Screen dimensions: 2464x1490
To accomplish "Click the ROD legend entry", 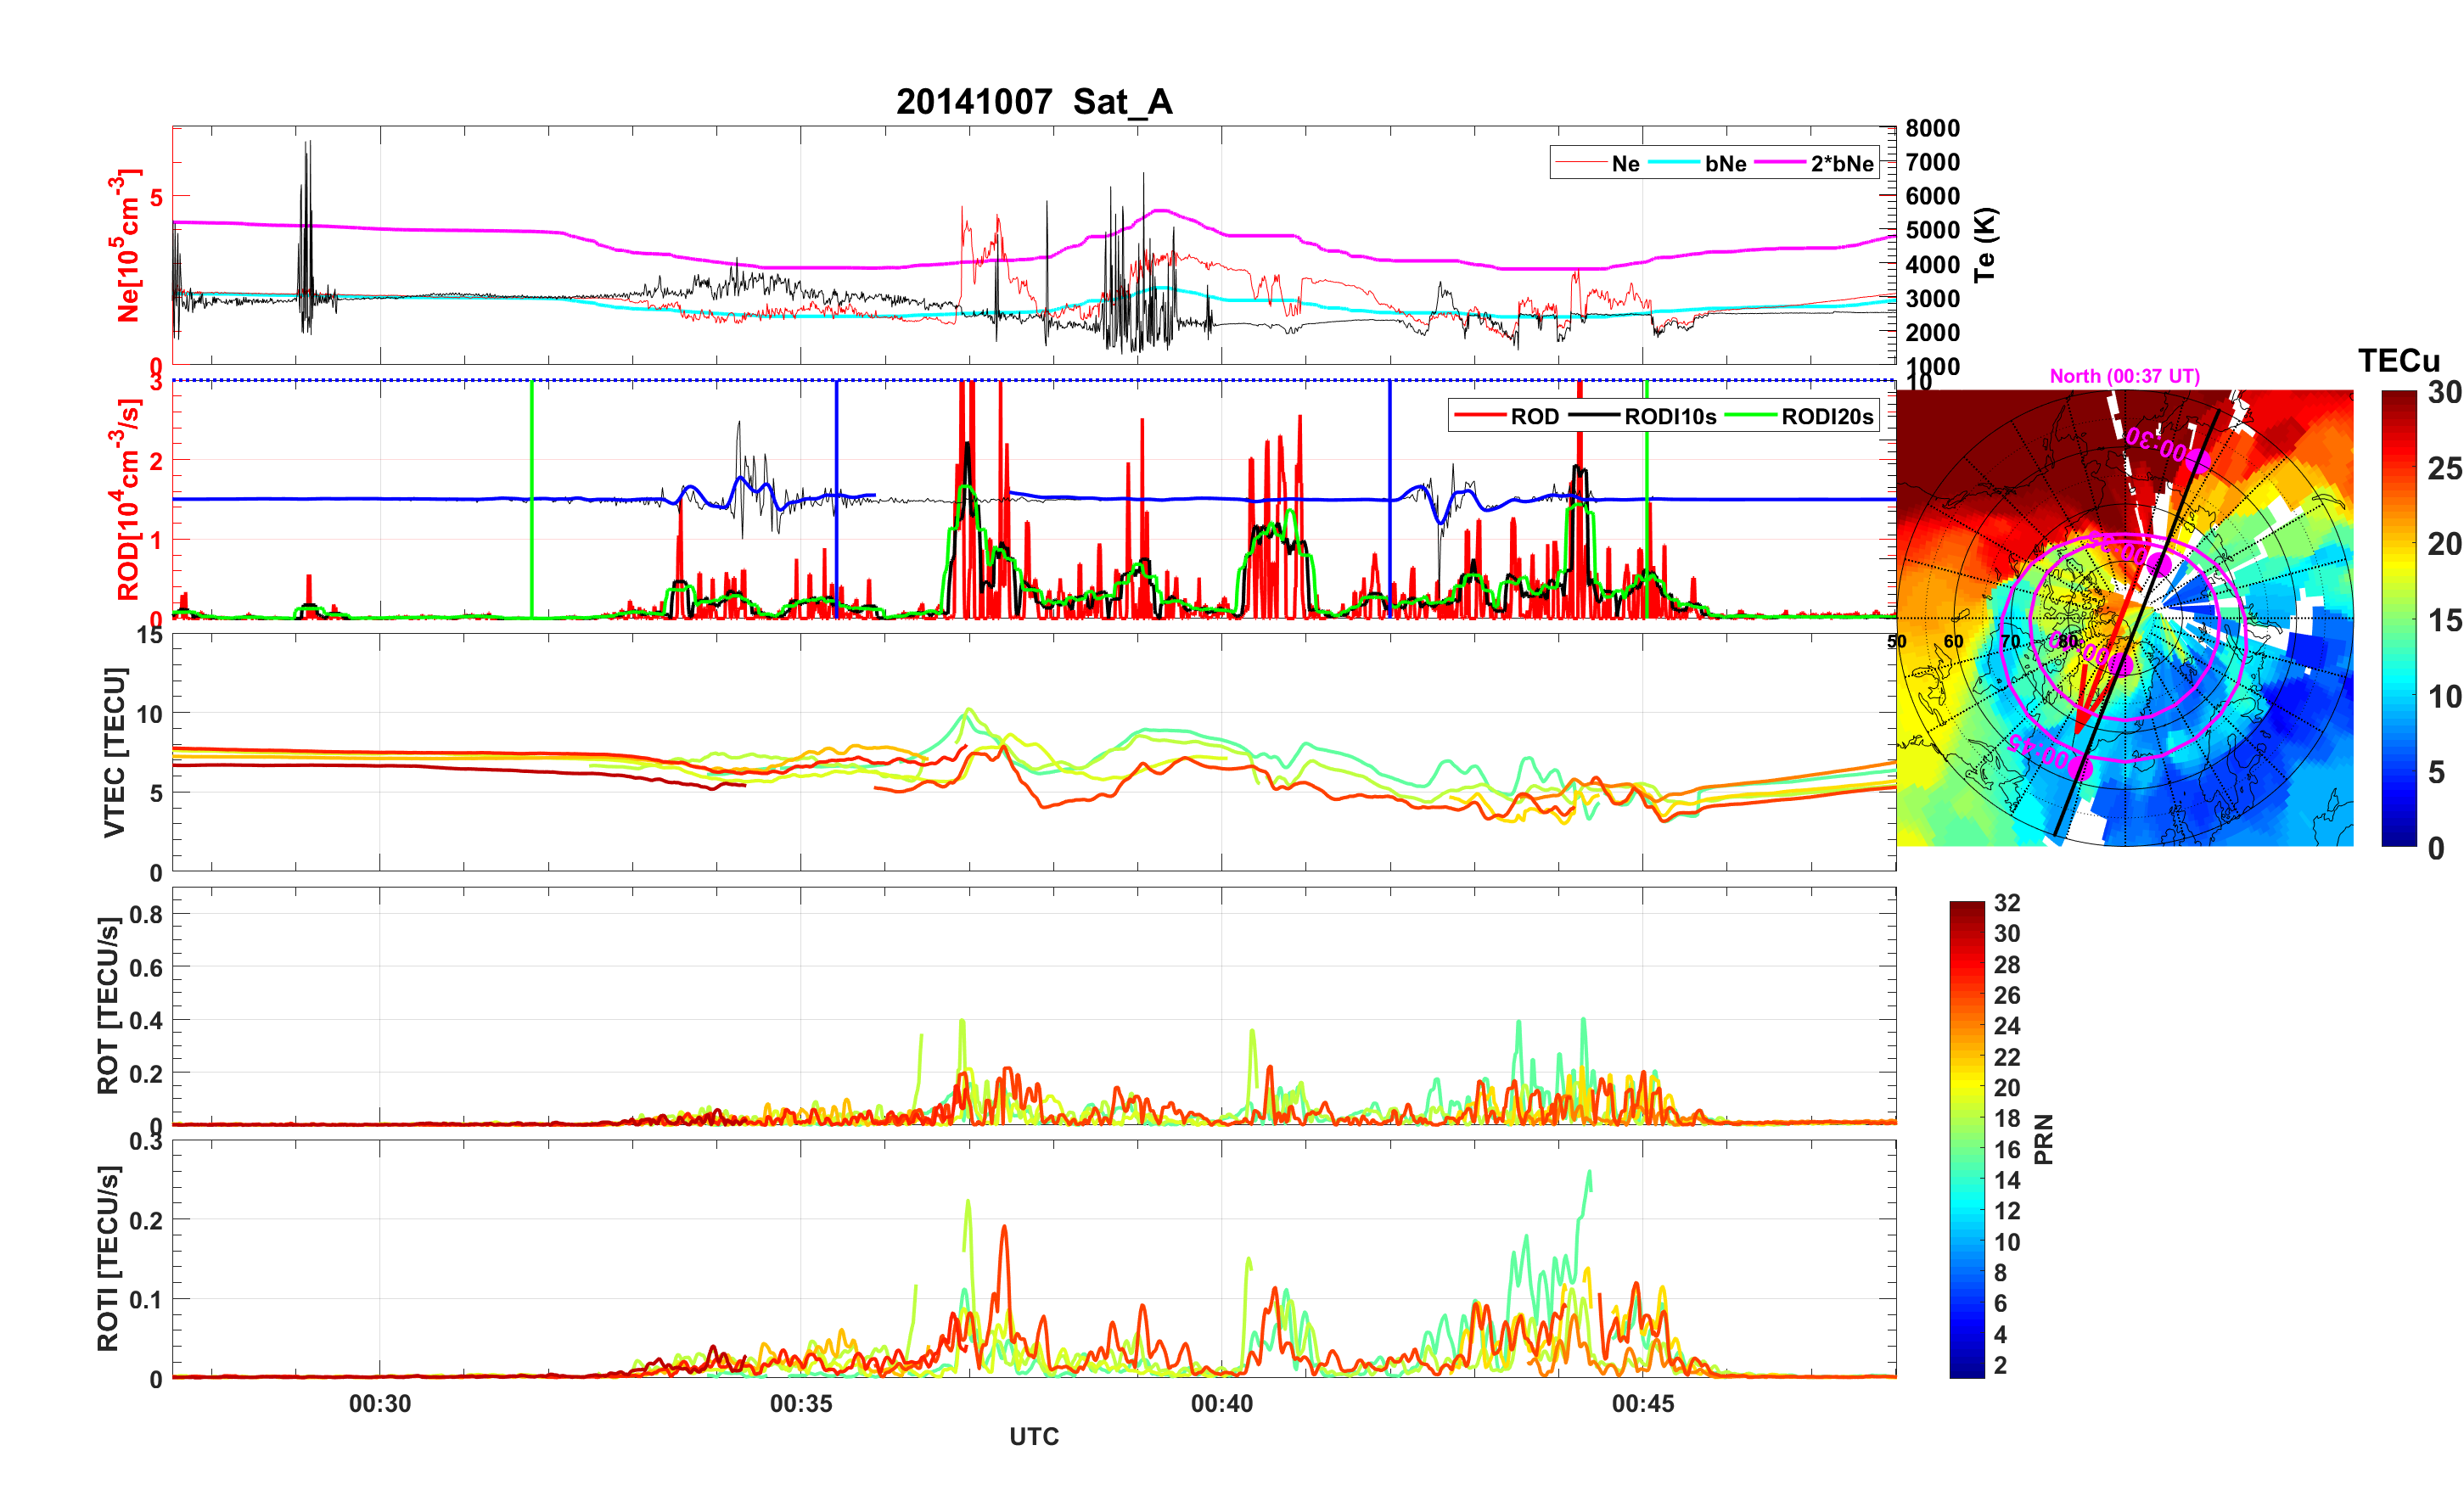I will (1534, 417).
